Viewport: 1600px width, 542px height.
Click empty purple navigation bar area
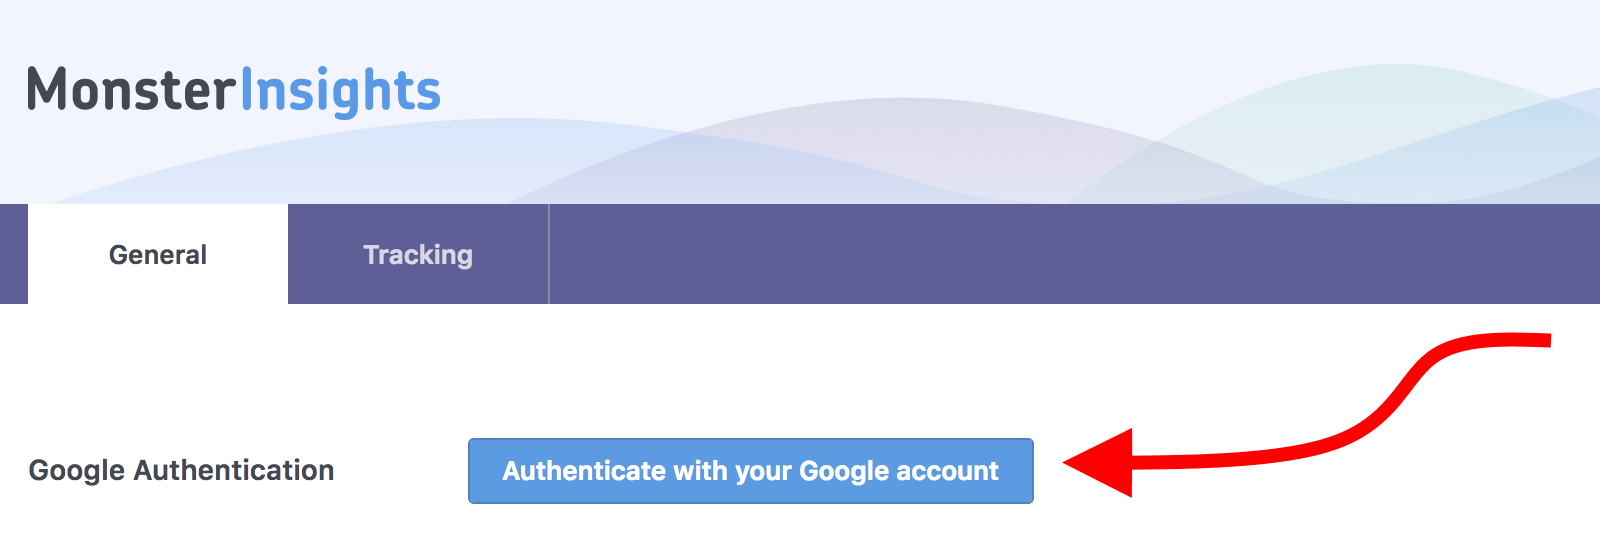point(1074,254)
